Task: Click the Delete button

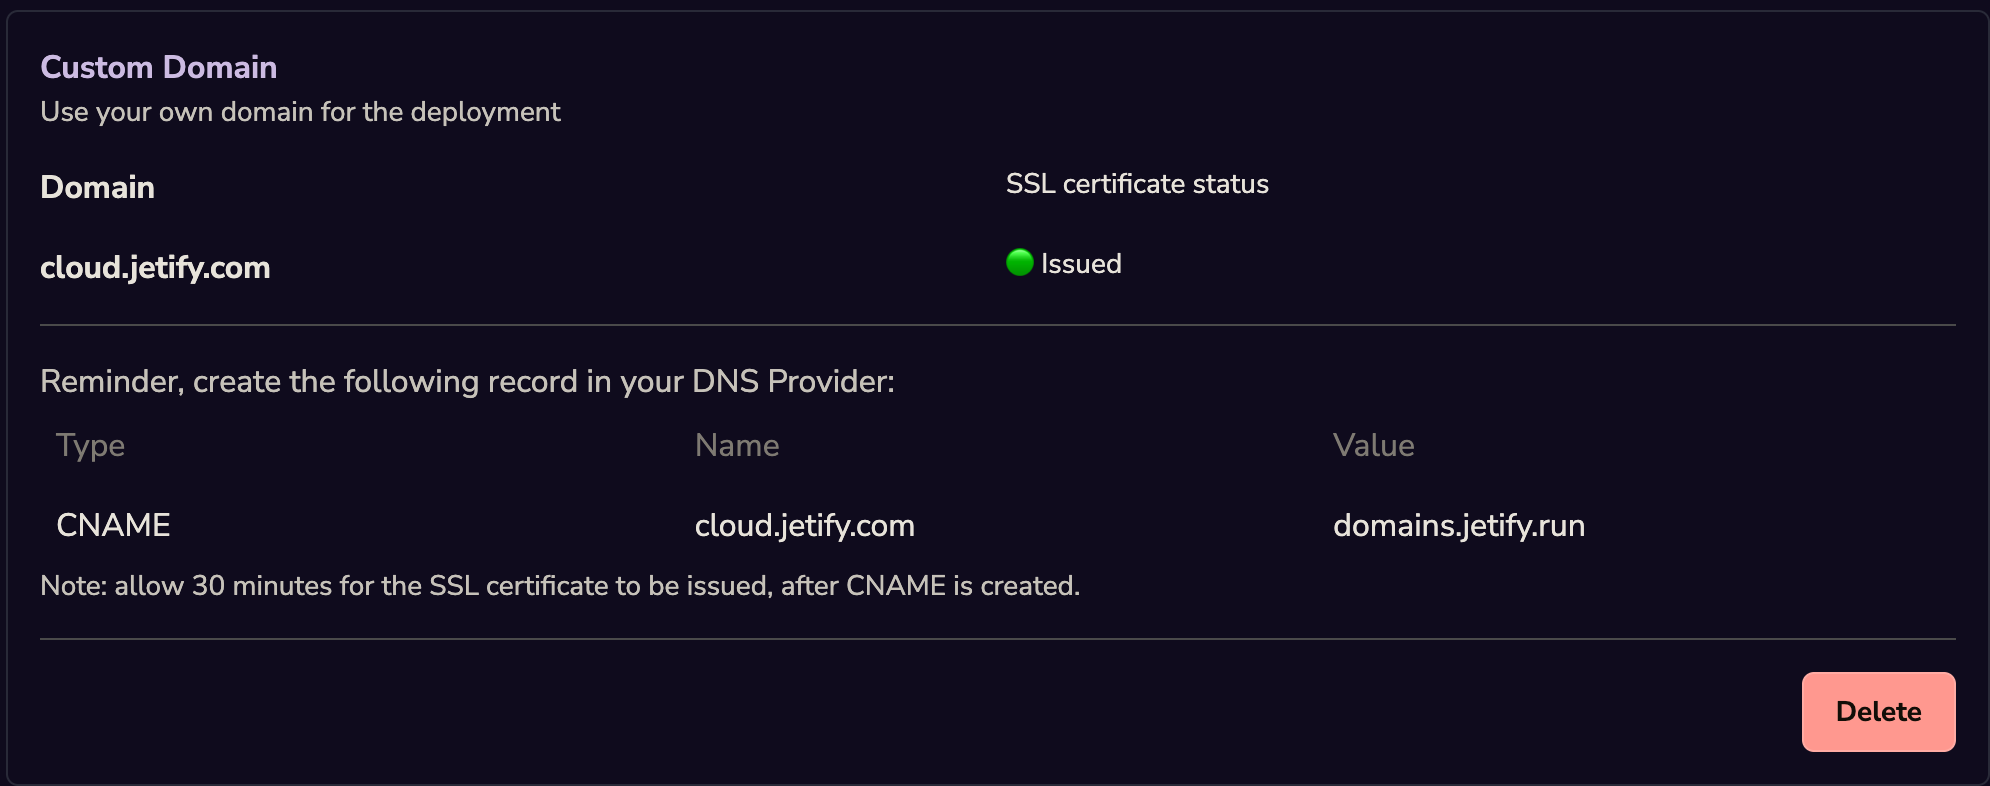Action: coord(1878,711)
